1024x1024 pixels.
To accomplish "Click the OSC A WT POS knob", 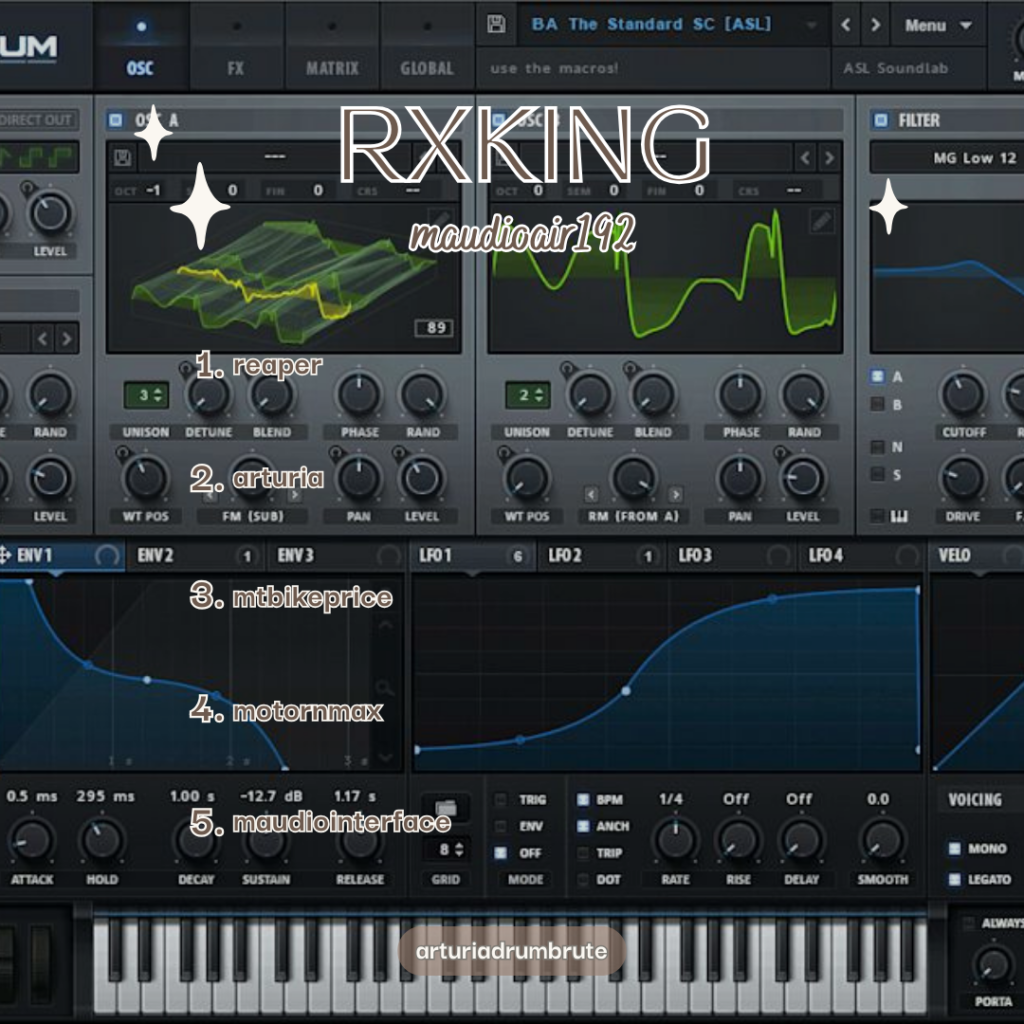I will tap(145, 478).
